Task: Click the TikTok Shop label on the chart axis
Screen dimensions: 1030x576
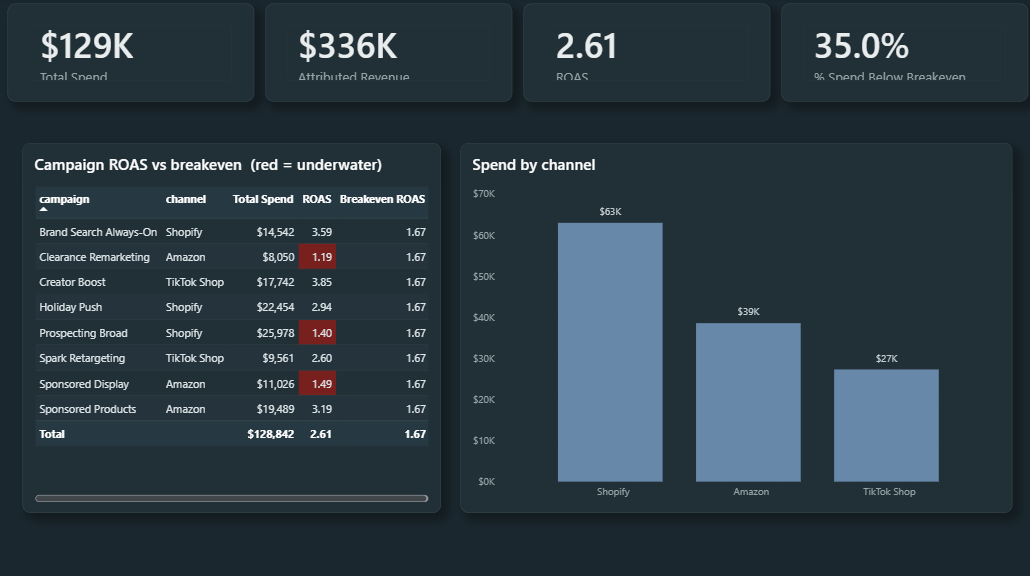Action: pos(889,492)
